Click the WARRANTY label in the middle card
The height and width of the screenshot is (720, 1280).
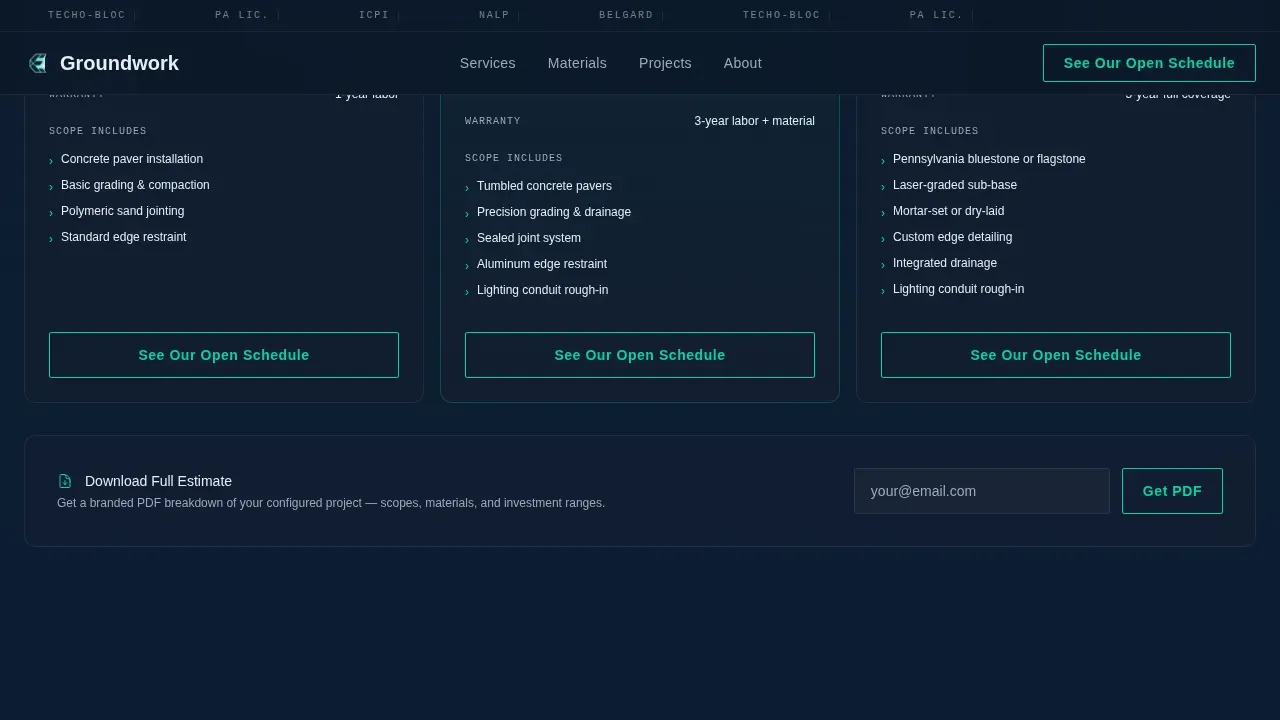point(493,121)
